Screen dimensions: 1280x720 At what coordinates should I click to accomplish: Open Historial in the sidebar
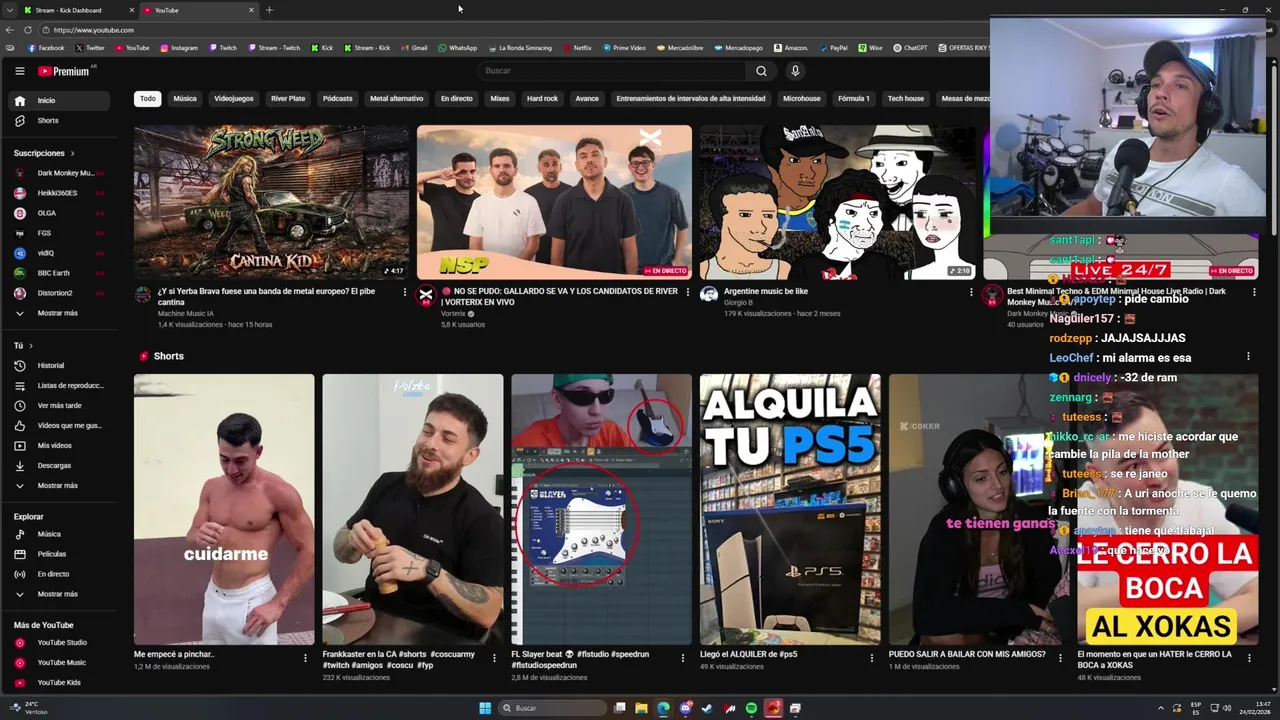[60, 365]
